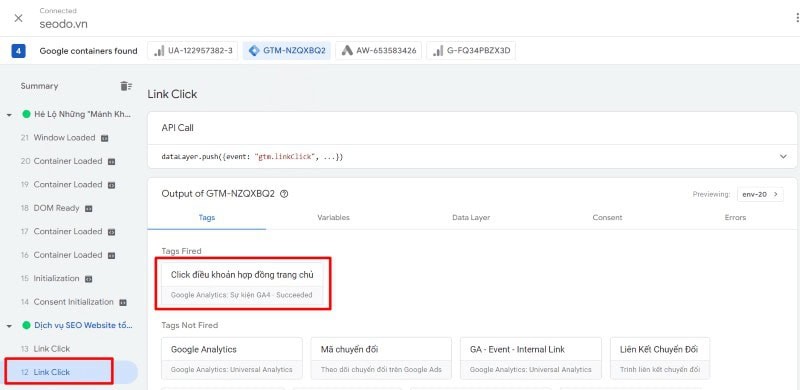Screen dimensions: 800x390
Task: Click the Link Click event heading
Action: point(172,94)
